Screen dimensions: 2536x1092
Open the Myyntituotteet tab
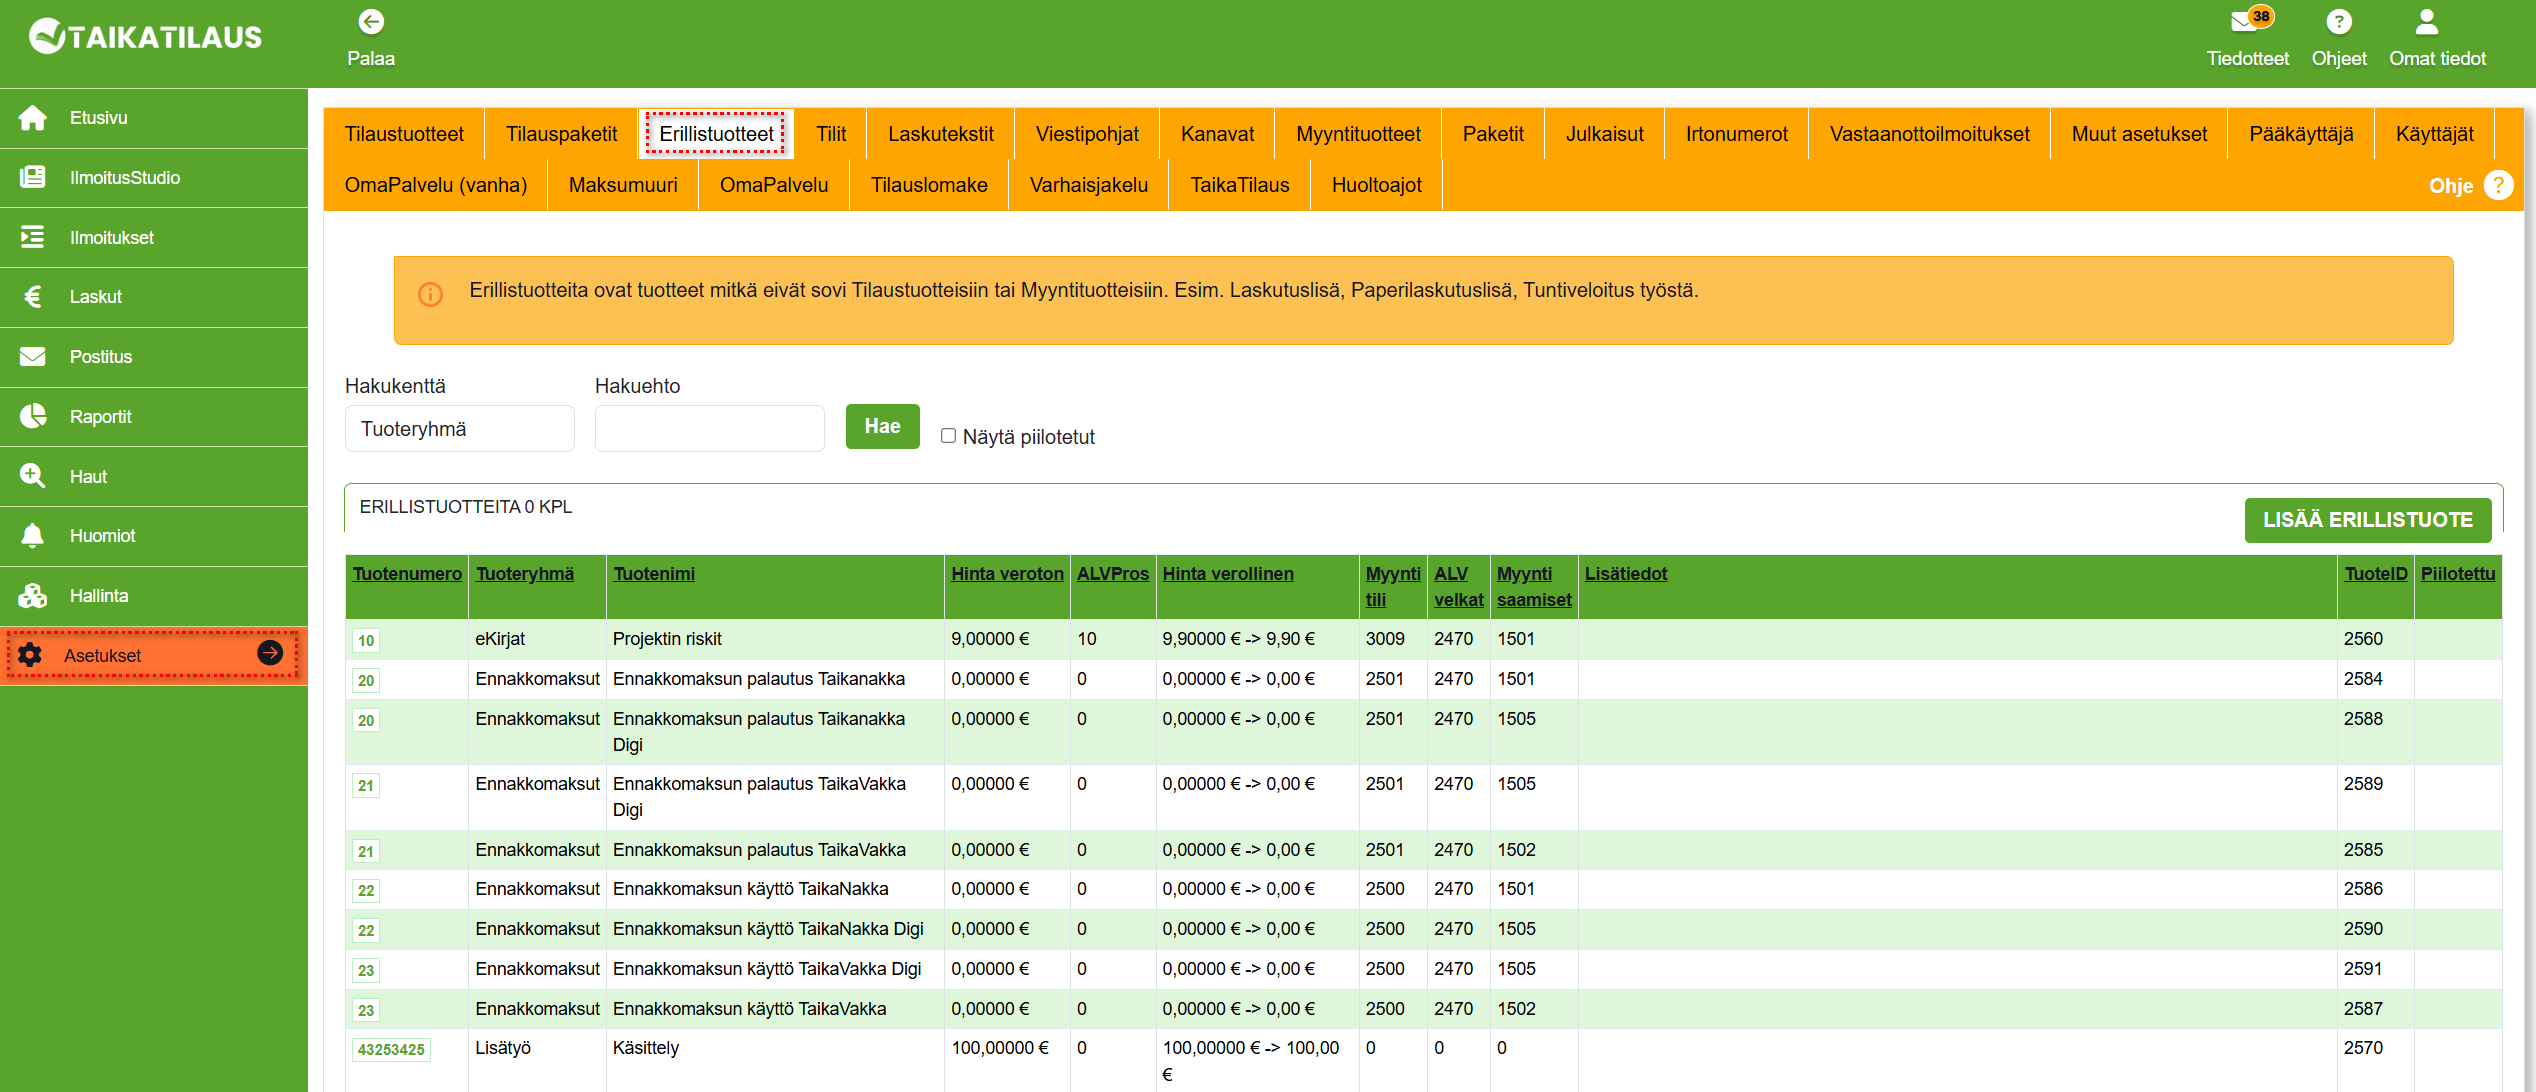1358,134
